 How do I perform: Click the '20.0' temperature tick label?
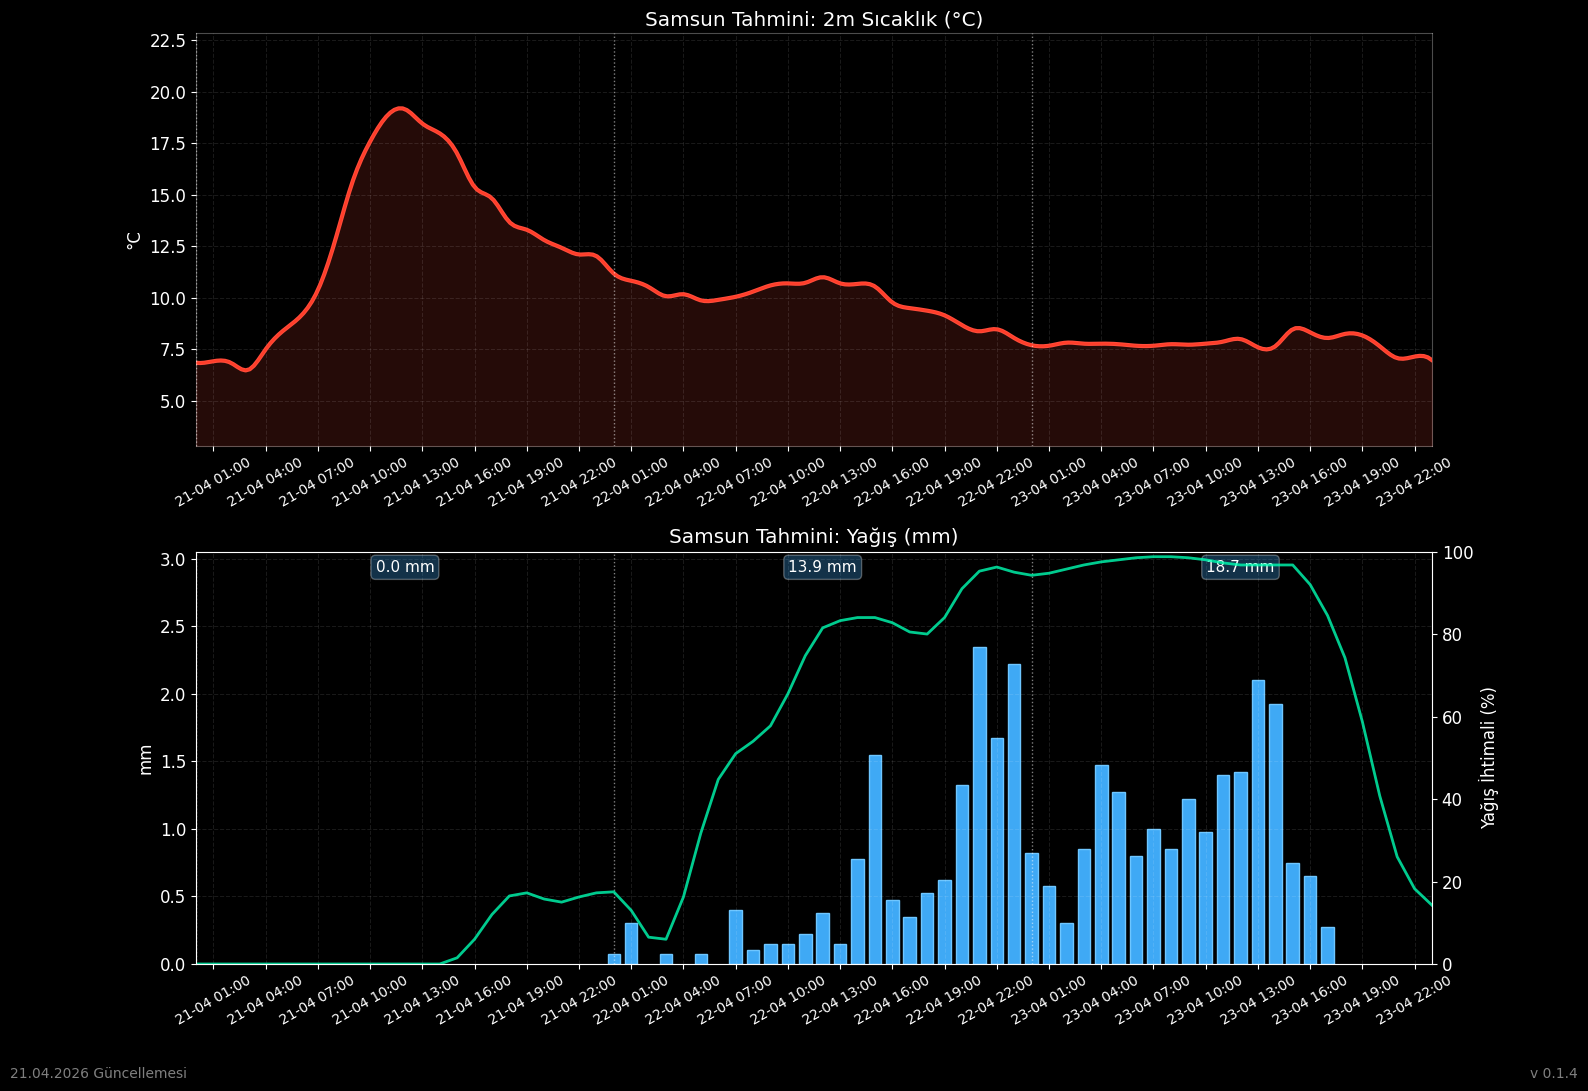pyautogui.click(x=167, y=93)
